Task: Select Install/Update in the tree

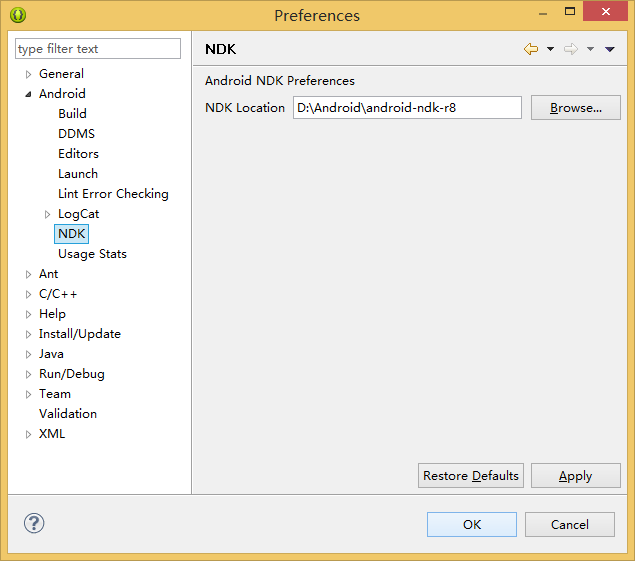Action: pyautogui.click(x=80, y=334)
